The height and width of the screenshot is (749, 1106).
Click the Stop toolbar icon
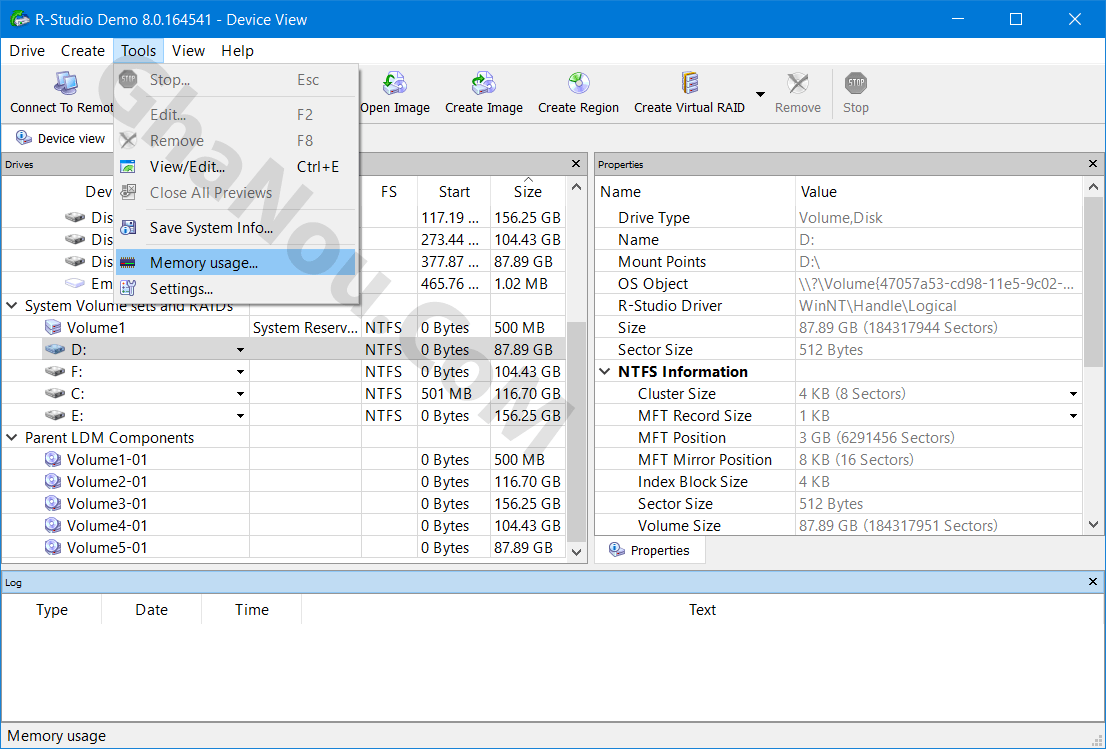point(856,83)
